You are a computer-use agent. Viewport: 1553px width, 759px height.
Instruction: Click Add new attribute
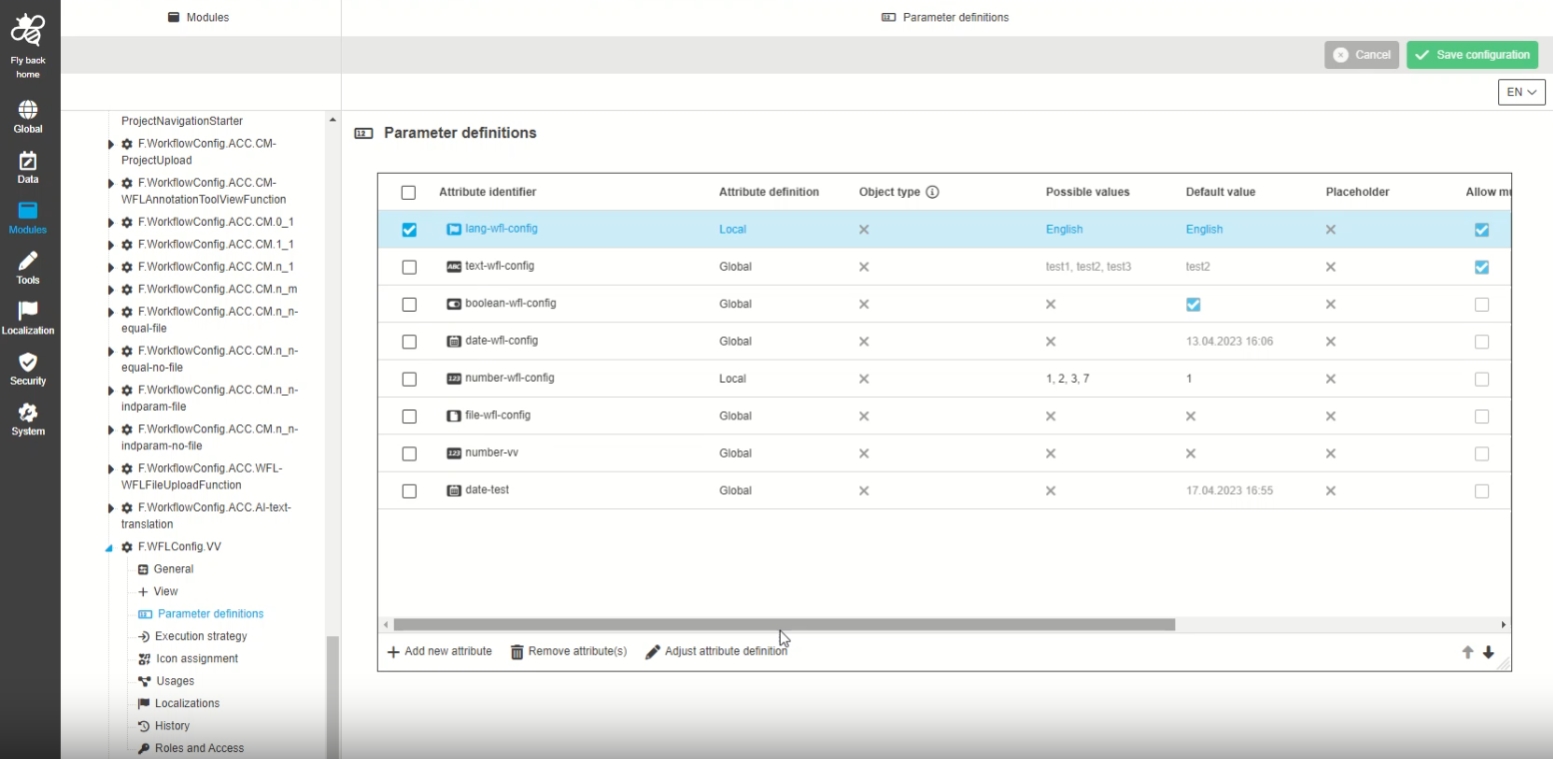click(439, 652)
